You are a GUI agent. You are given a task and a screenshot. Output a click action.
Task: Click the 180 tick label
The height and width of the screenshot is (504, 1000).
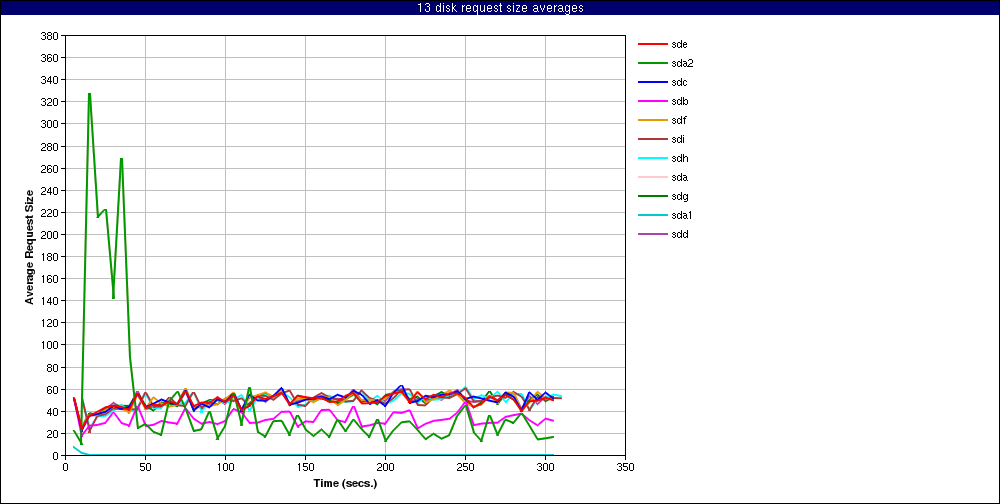[x=50, y=256]
